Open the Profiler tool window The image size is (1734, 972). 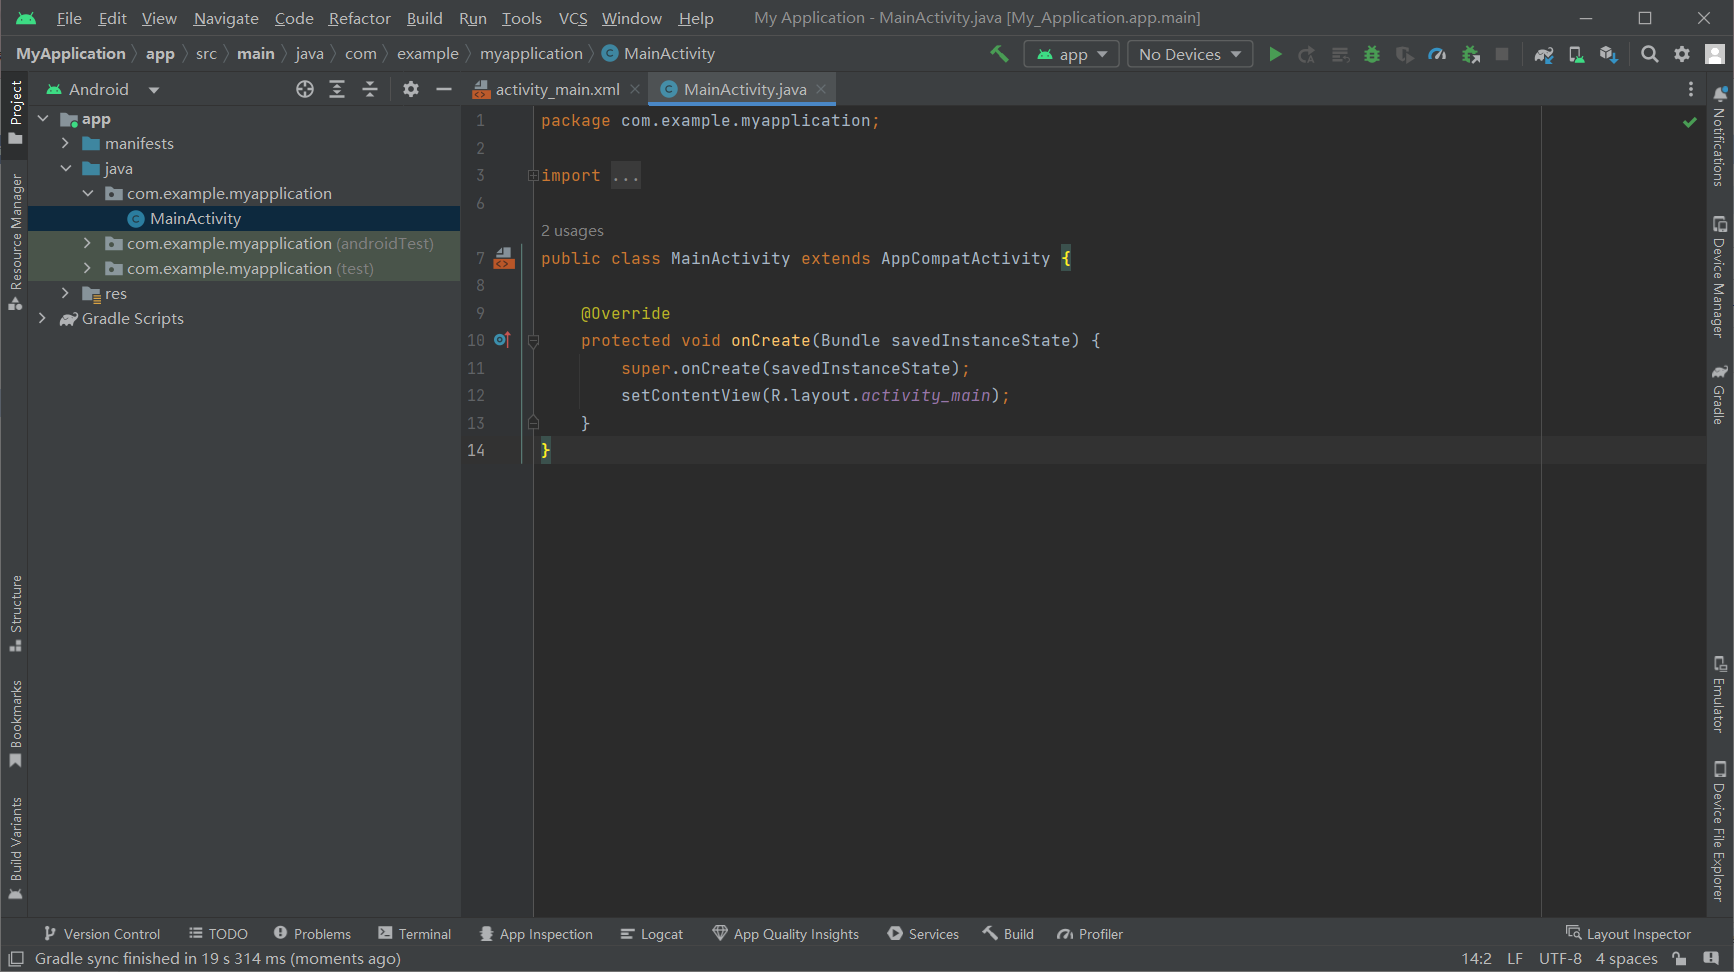(x=1090, y=934)
